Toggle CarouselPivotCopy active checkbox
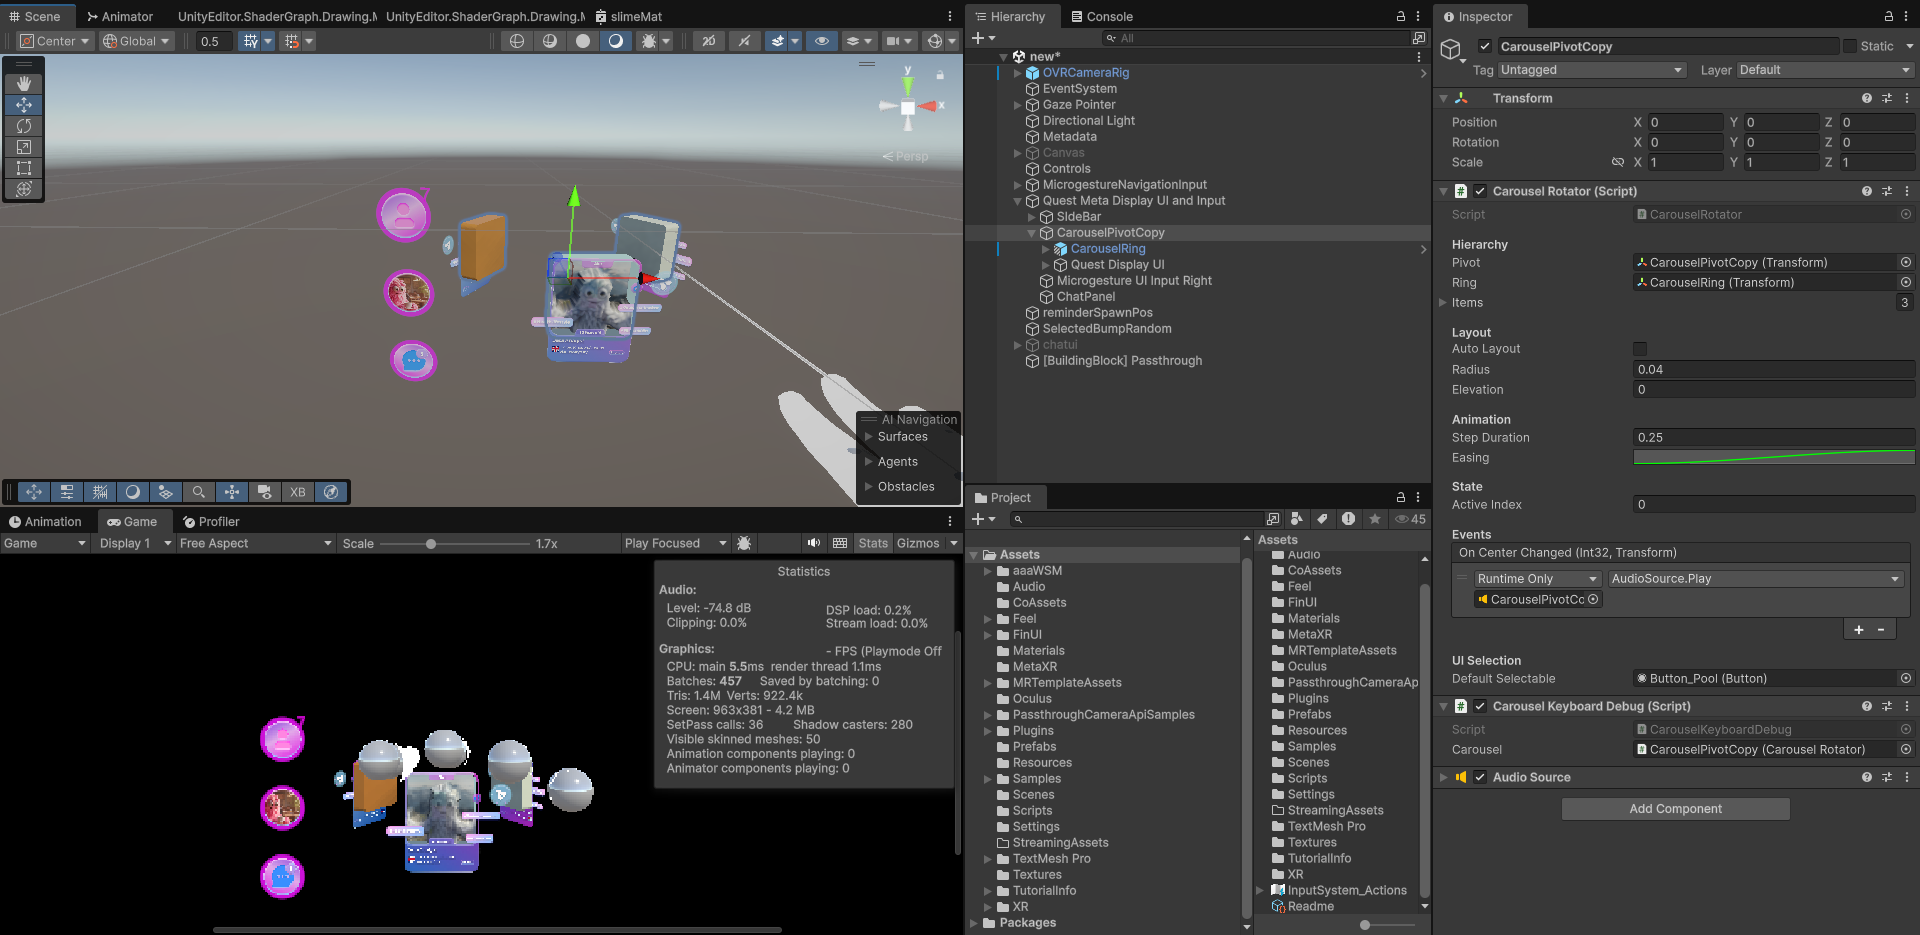The width and height of the screenshot is (1920, 935). point(1485,46)
